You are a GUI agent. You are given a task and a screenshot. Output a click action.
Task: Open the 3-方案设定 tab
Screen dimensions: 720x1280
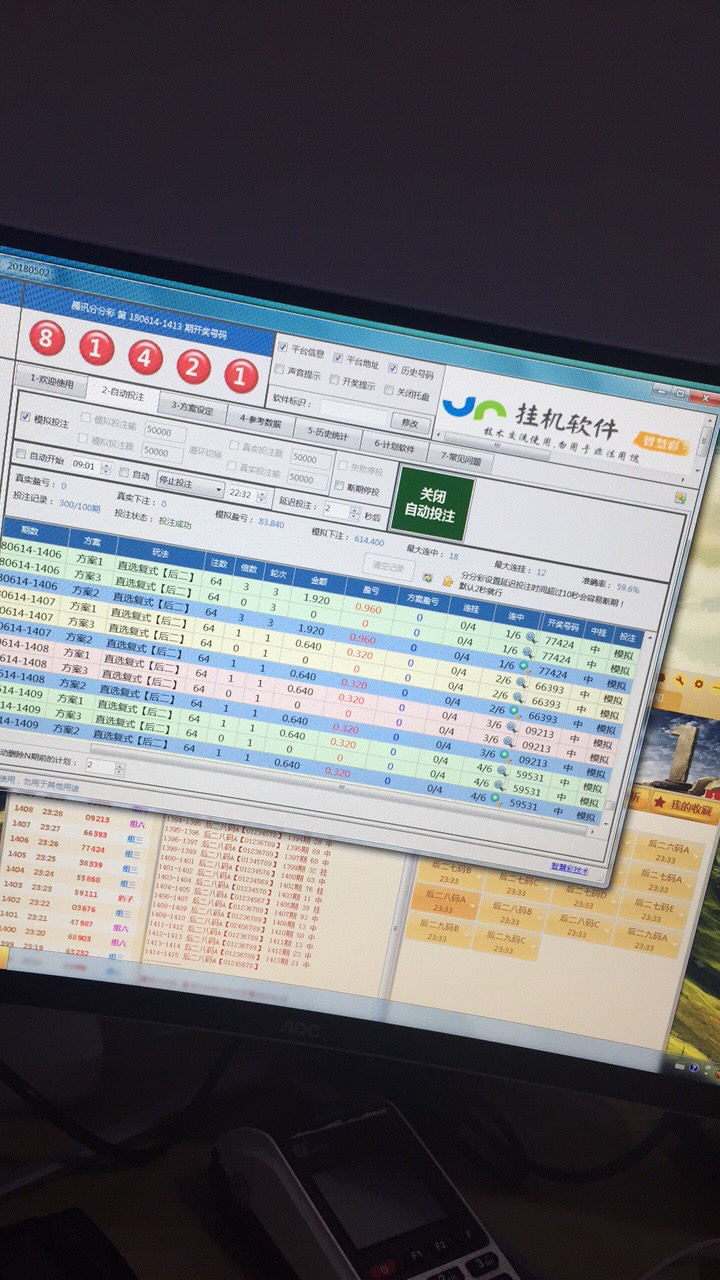[191, 408]
